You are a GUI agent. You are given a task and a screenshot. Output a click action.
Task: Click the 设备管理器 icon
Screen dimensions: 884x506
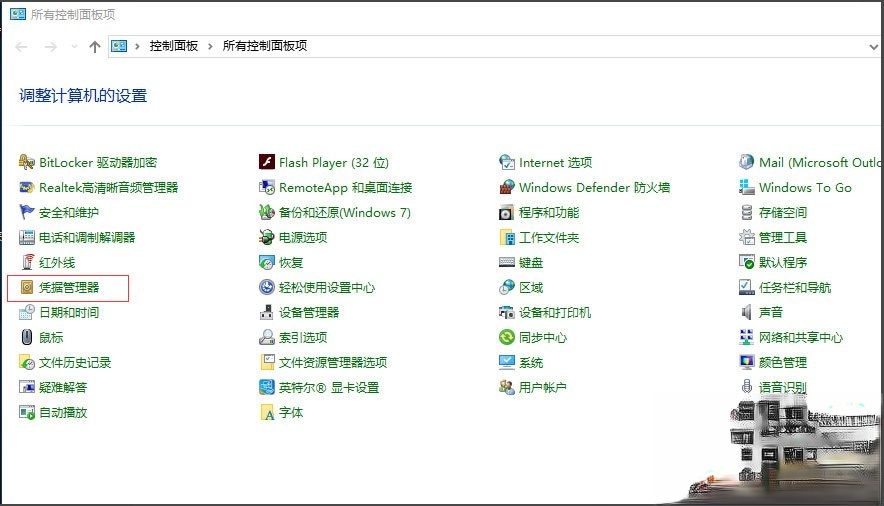point(267,312)
